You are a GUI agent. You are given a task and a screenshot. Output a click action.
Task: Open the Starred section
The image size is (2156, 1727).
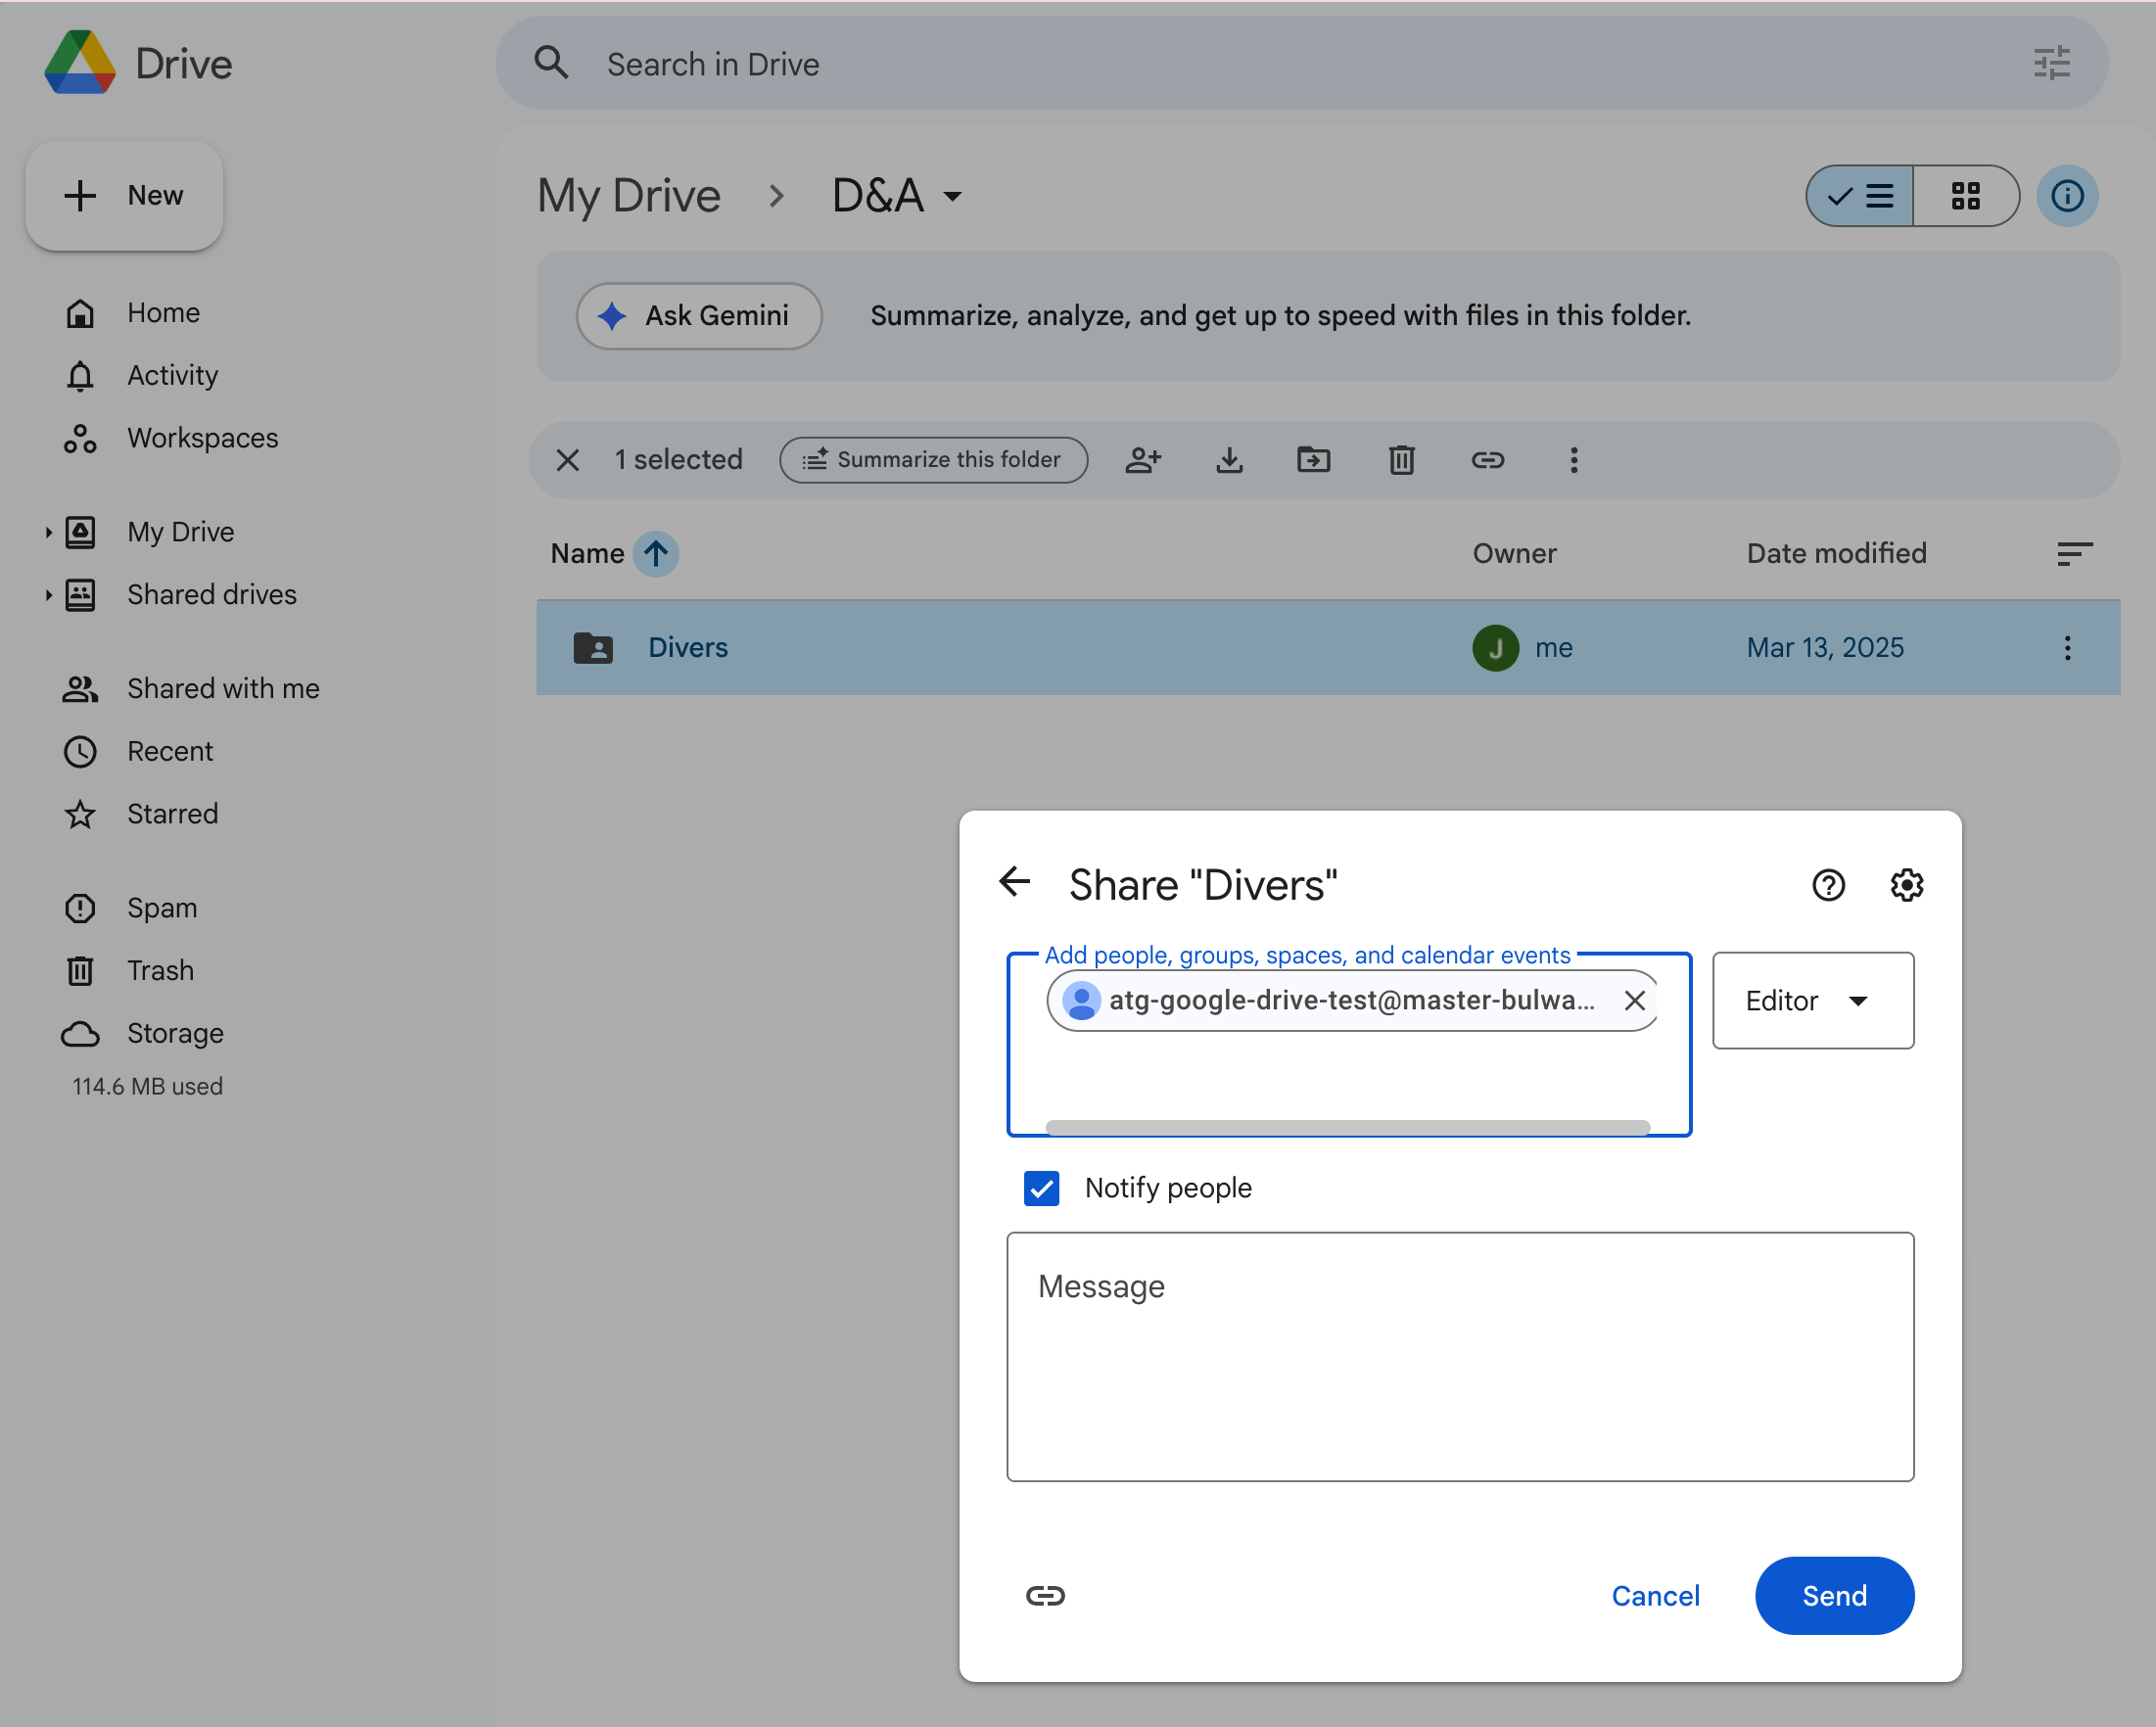172,813
